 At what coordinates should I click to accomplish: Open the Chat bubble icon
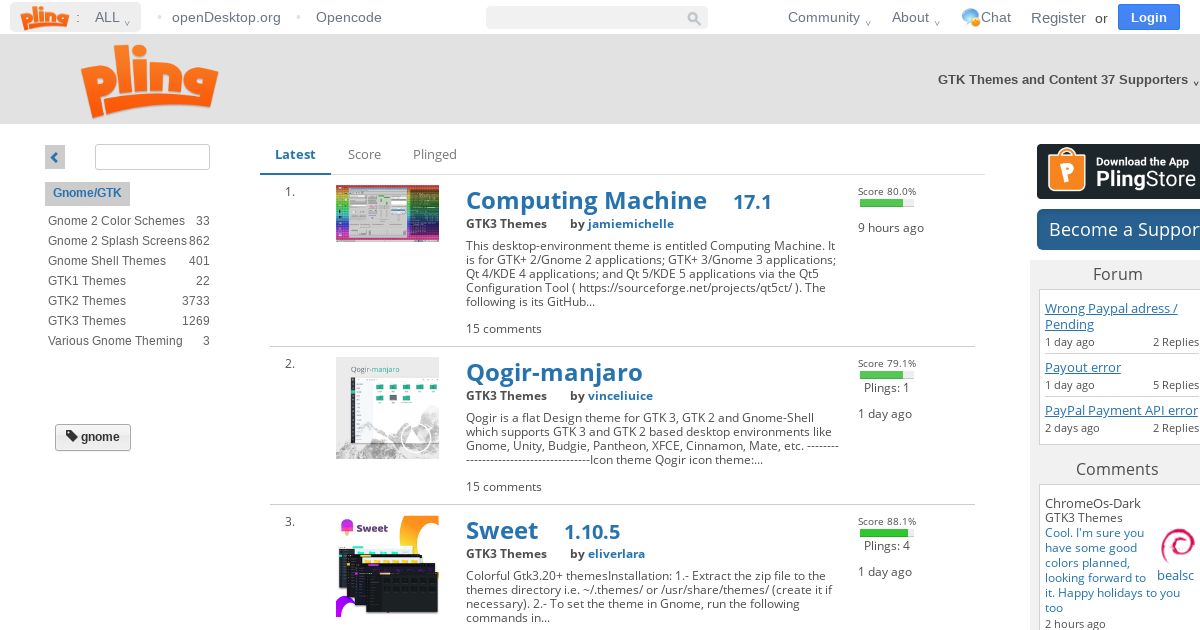pyautogui.click(x=971, y=17)
